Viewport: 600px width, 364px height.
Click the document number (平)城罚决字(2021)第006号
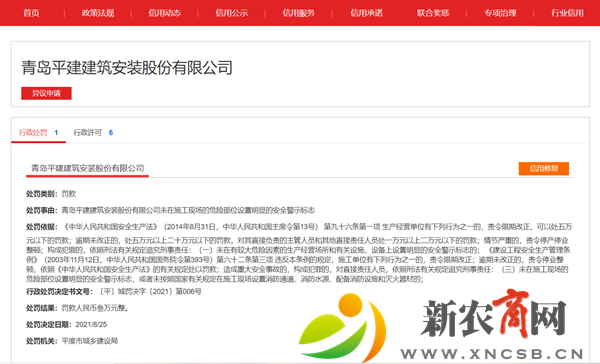[x=150, y=292]
